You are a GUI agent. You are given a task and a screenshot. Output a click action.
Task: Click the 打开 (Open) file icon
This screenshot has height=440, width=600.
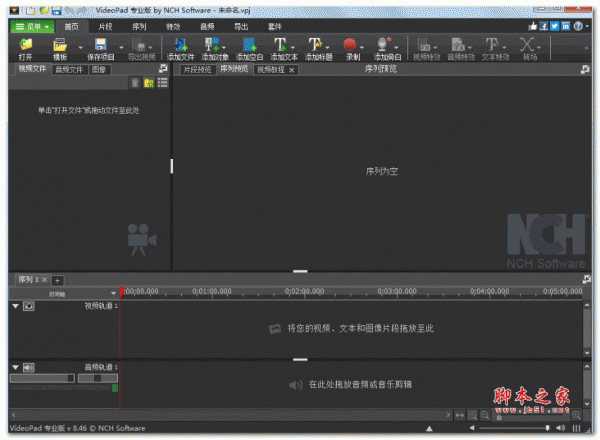pos(25,45)
